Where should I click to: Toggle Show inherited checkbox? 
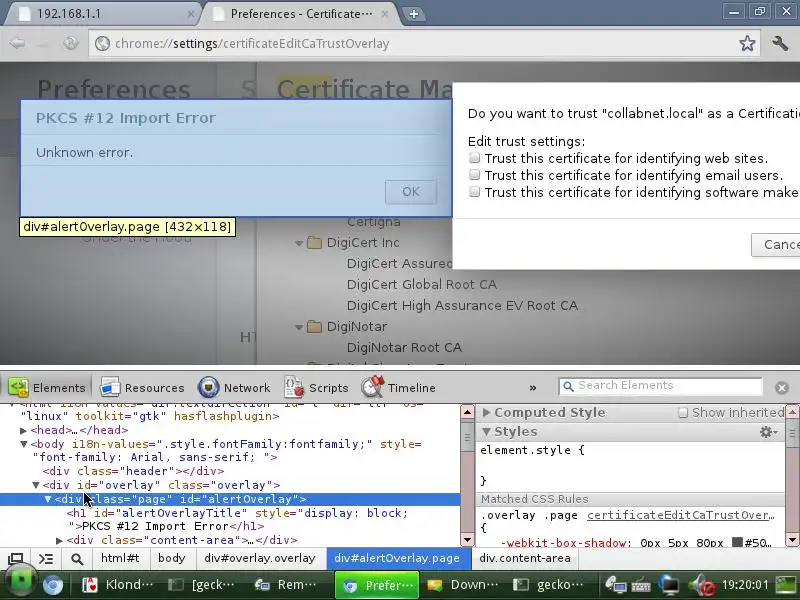click(683, 413)
